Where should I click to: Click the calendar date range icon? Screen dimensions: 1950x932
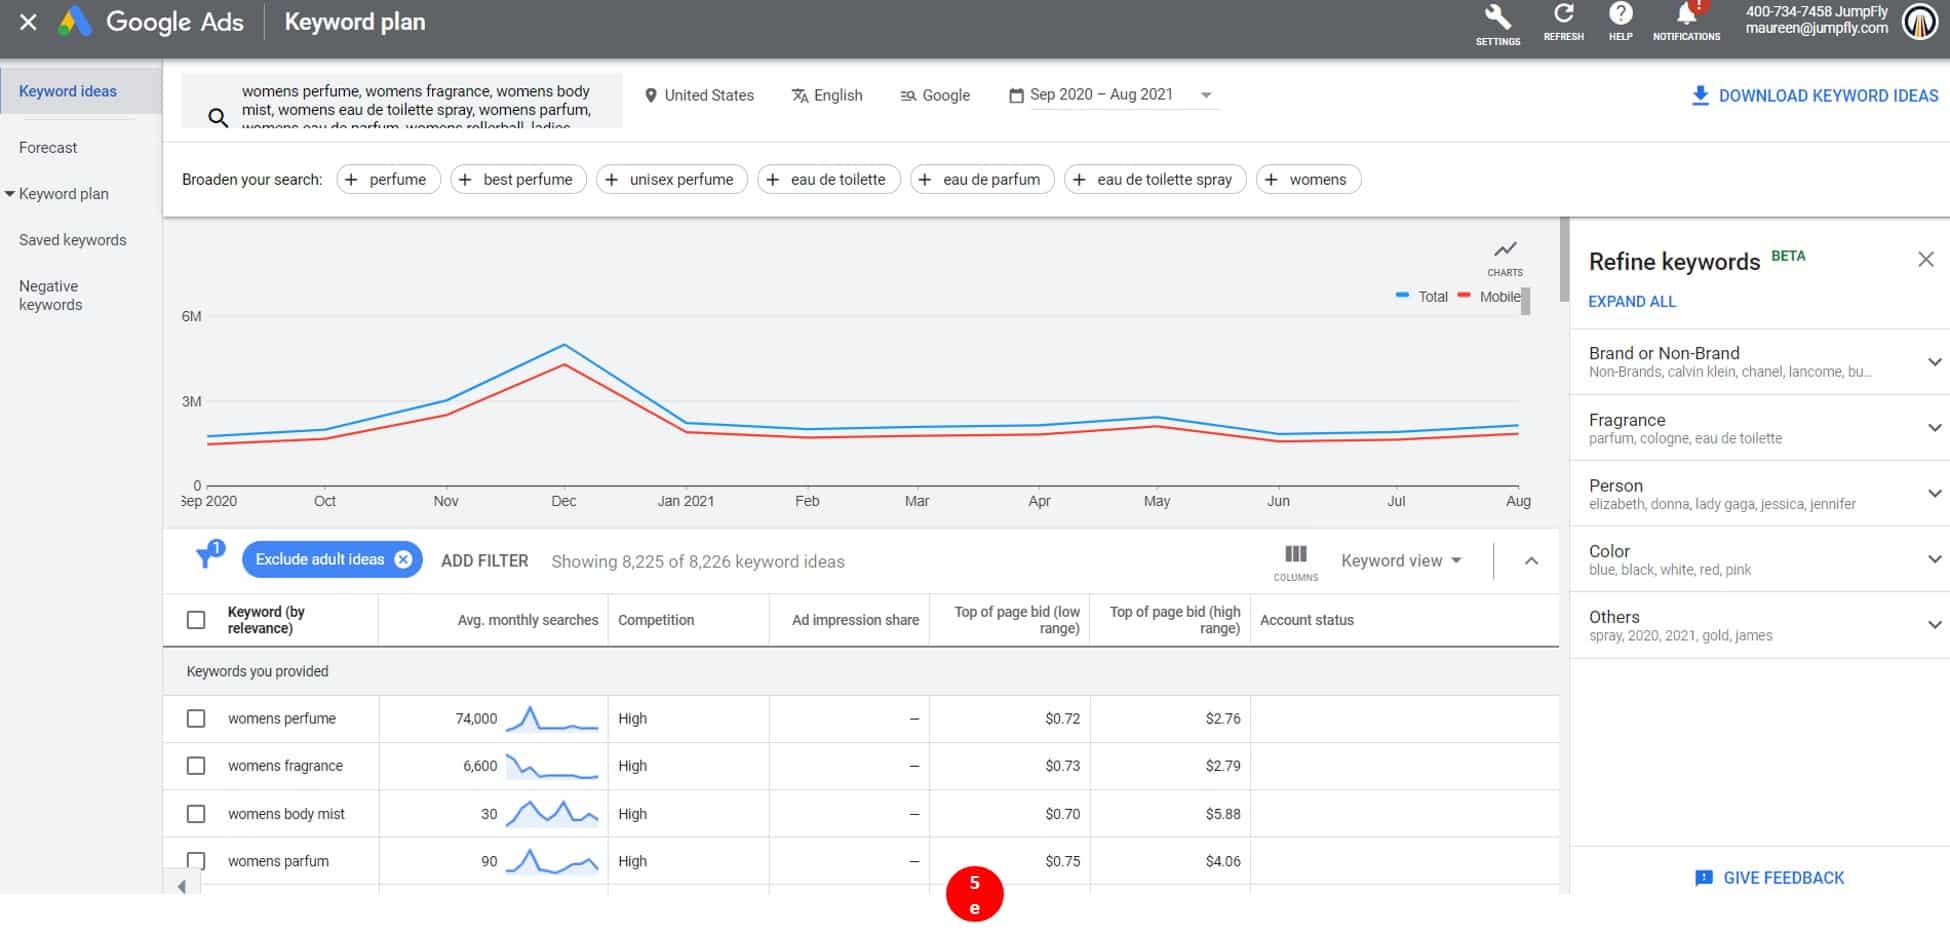coord(1016,95)
